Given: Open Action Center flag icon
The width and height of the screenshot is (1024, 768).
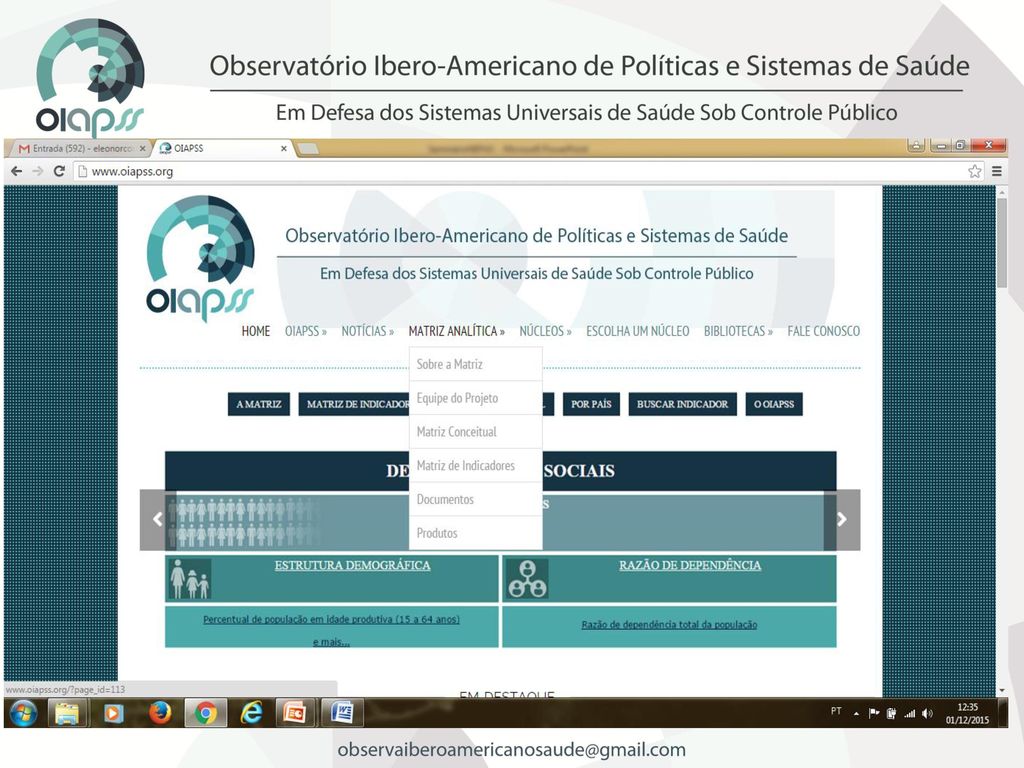Looking at the screenshot, I should pyautogui.click(x=874, y=713).
